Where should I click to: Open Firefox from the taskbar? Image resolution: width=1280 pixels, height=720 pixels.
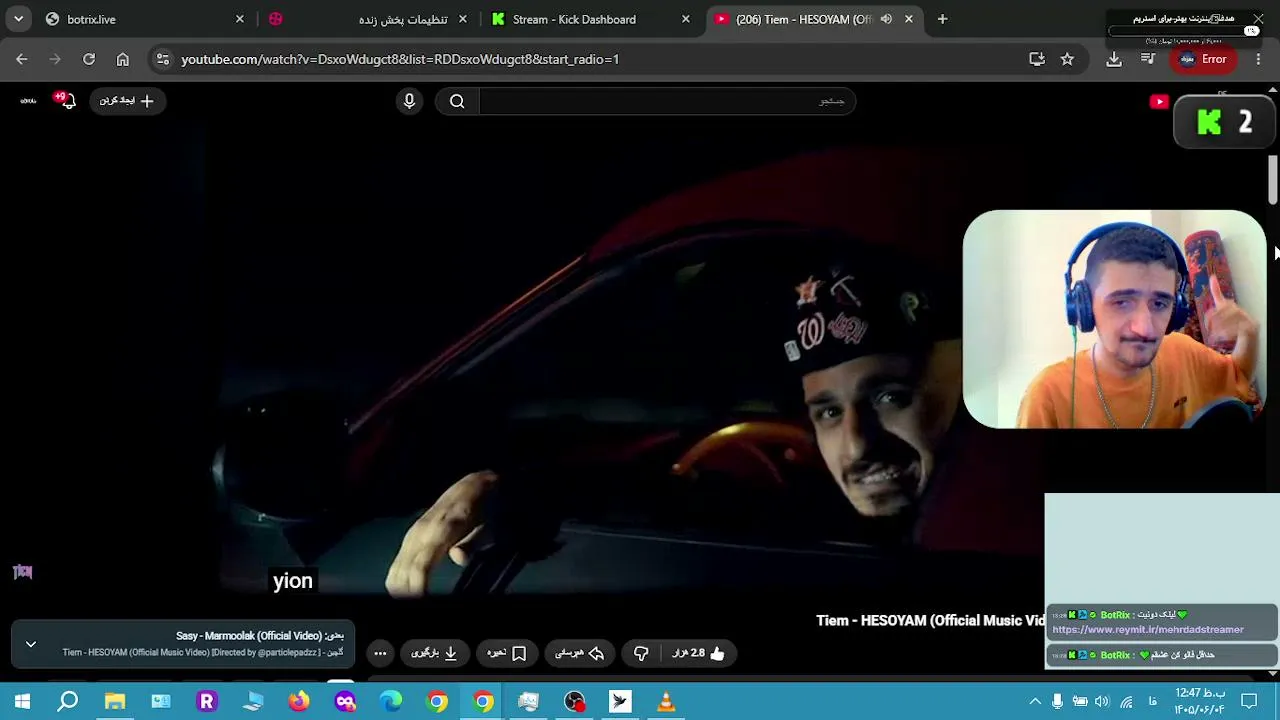(299, 701)
